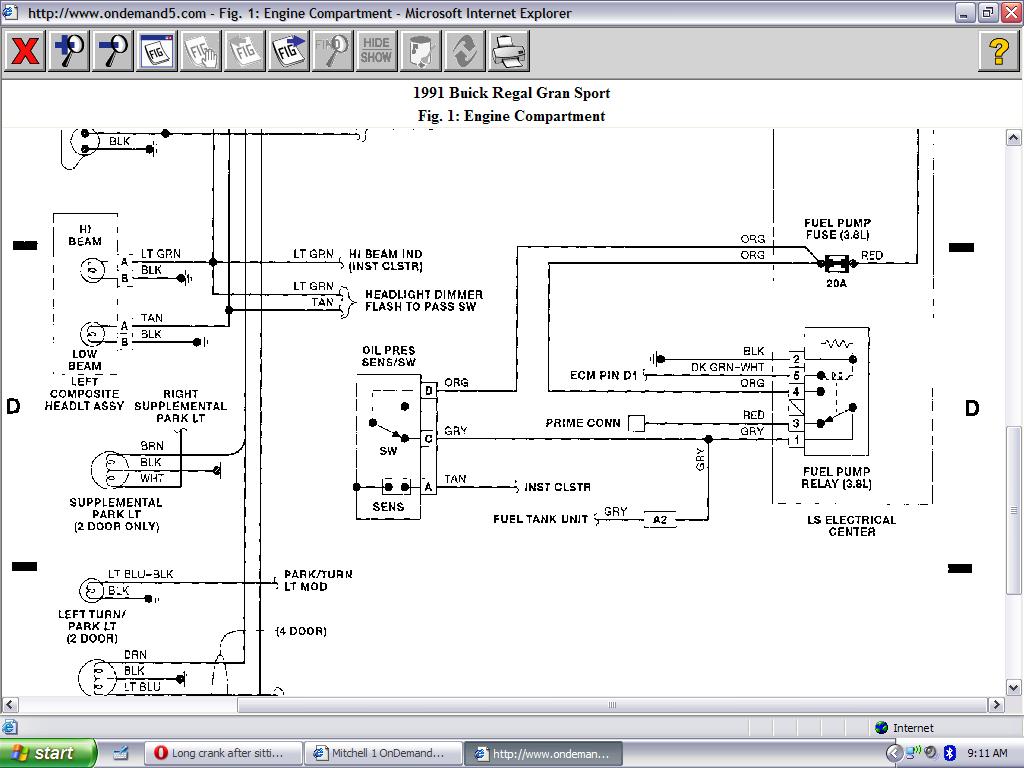Open help with the yellow question mark
Screen dimensions: 1024x768
pos(999,51)
